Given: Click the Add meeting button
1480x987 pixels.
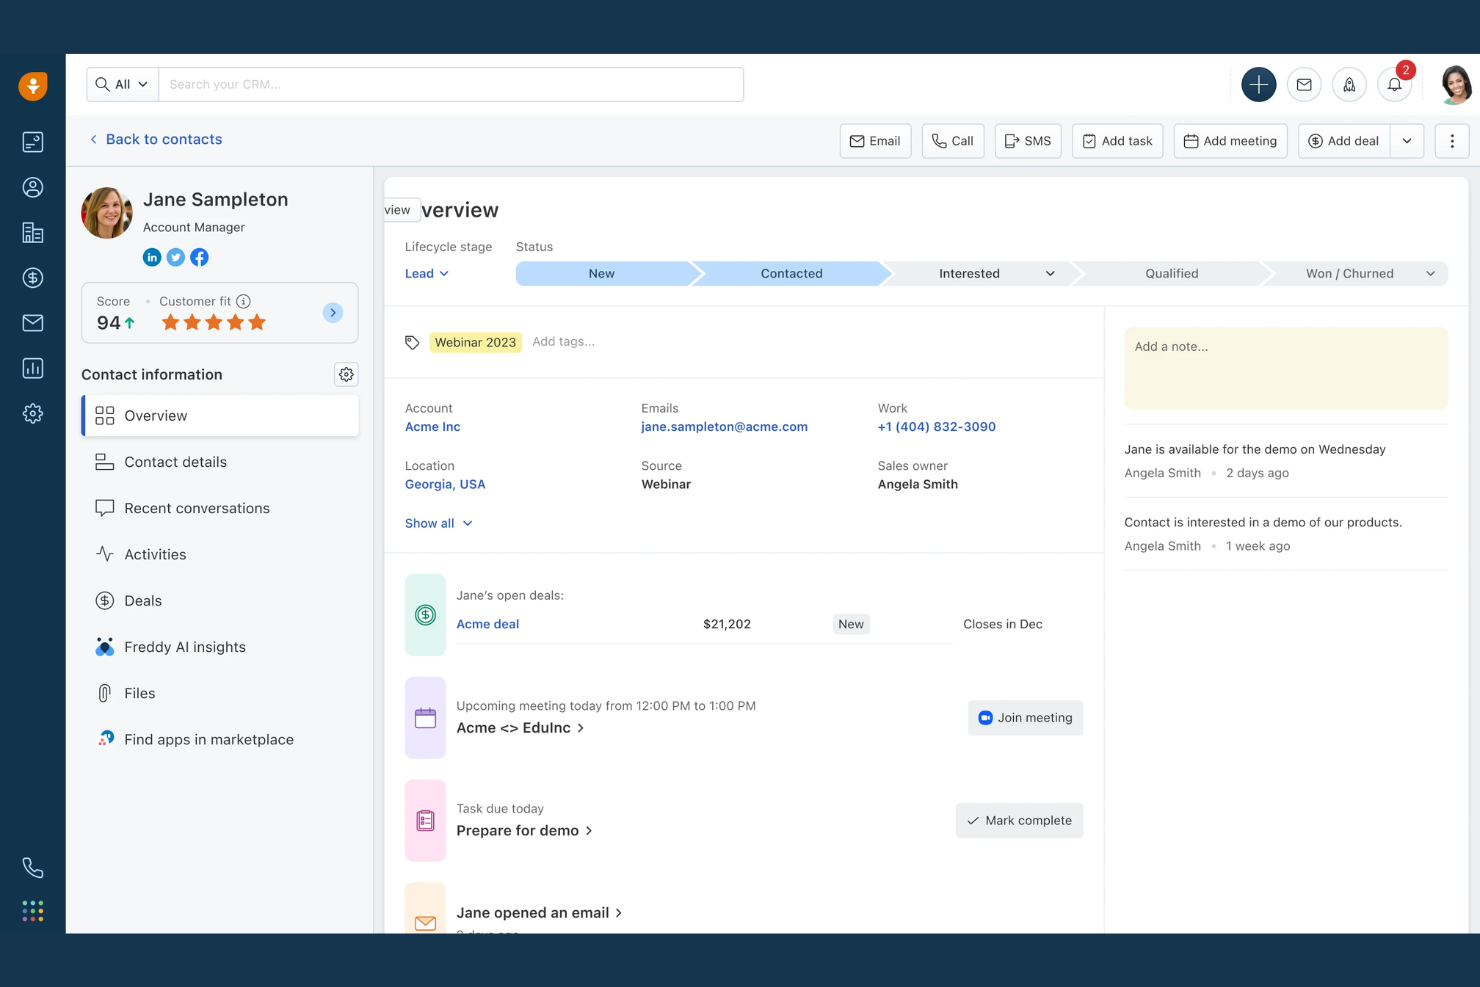Looking at the screenshot, I should pyautogui.click(x=1230, y=141).
